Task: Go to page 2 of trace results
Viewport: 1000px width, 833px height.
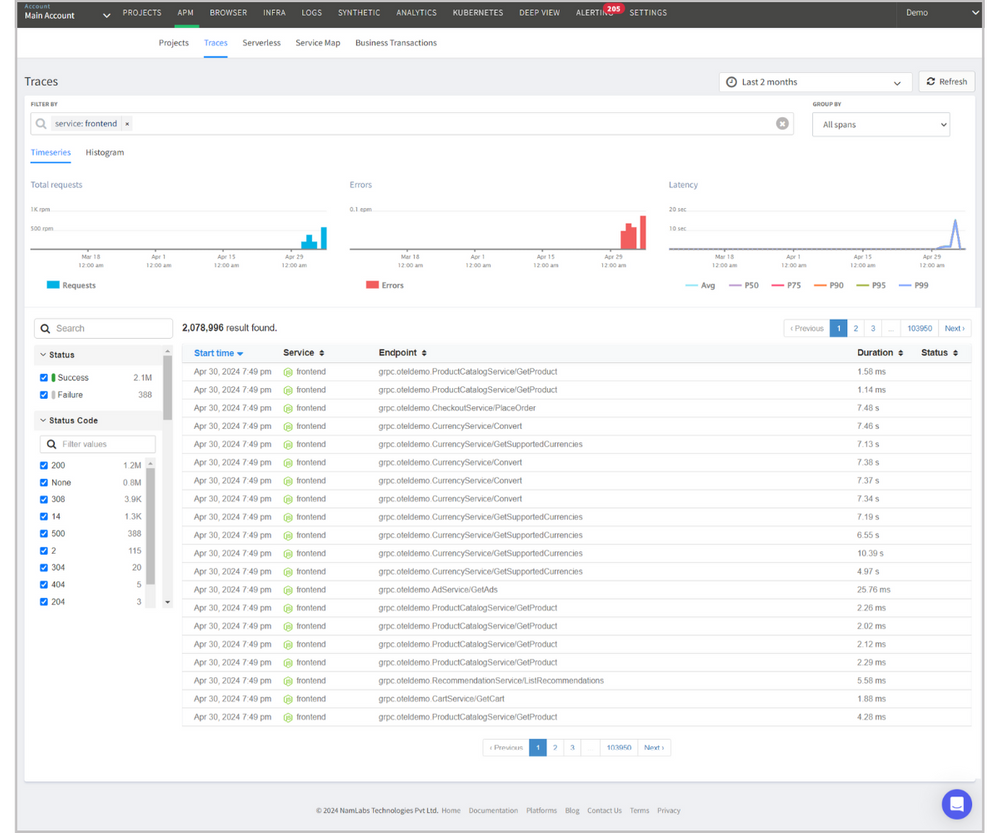Action: [855, 327]
